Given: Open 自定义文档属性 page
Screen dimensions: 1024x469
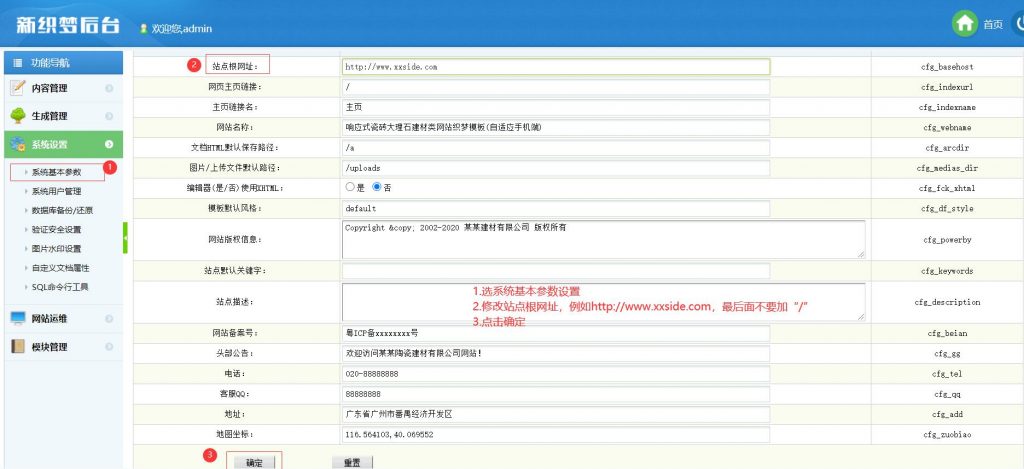Looking at the screenshot, I should (60, 268).
